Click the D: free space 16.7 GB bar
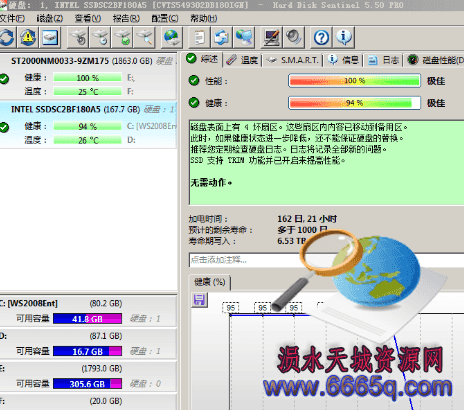 click(87, 351)
